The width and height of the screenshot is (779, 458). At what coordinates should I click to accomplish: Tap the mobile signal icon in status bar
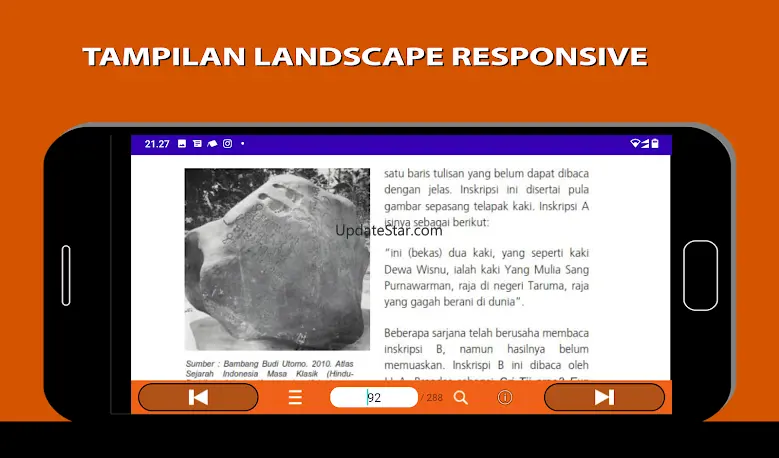[x=645, y=144]
